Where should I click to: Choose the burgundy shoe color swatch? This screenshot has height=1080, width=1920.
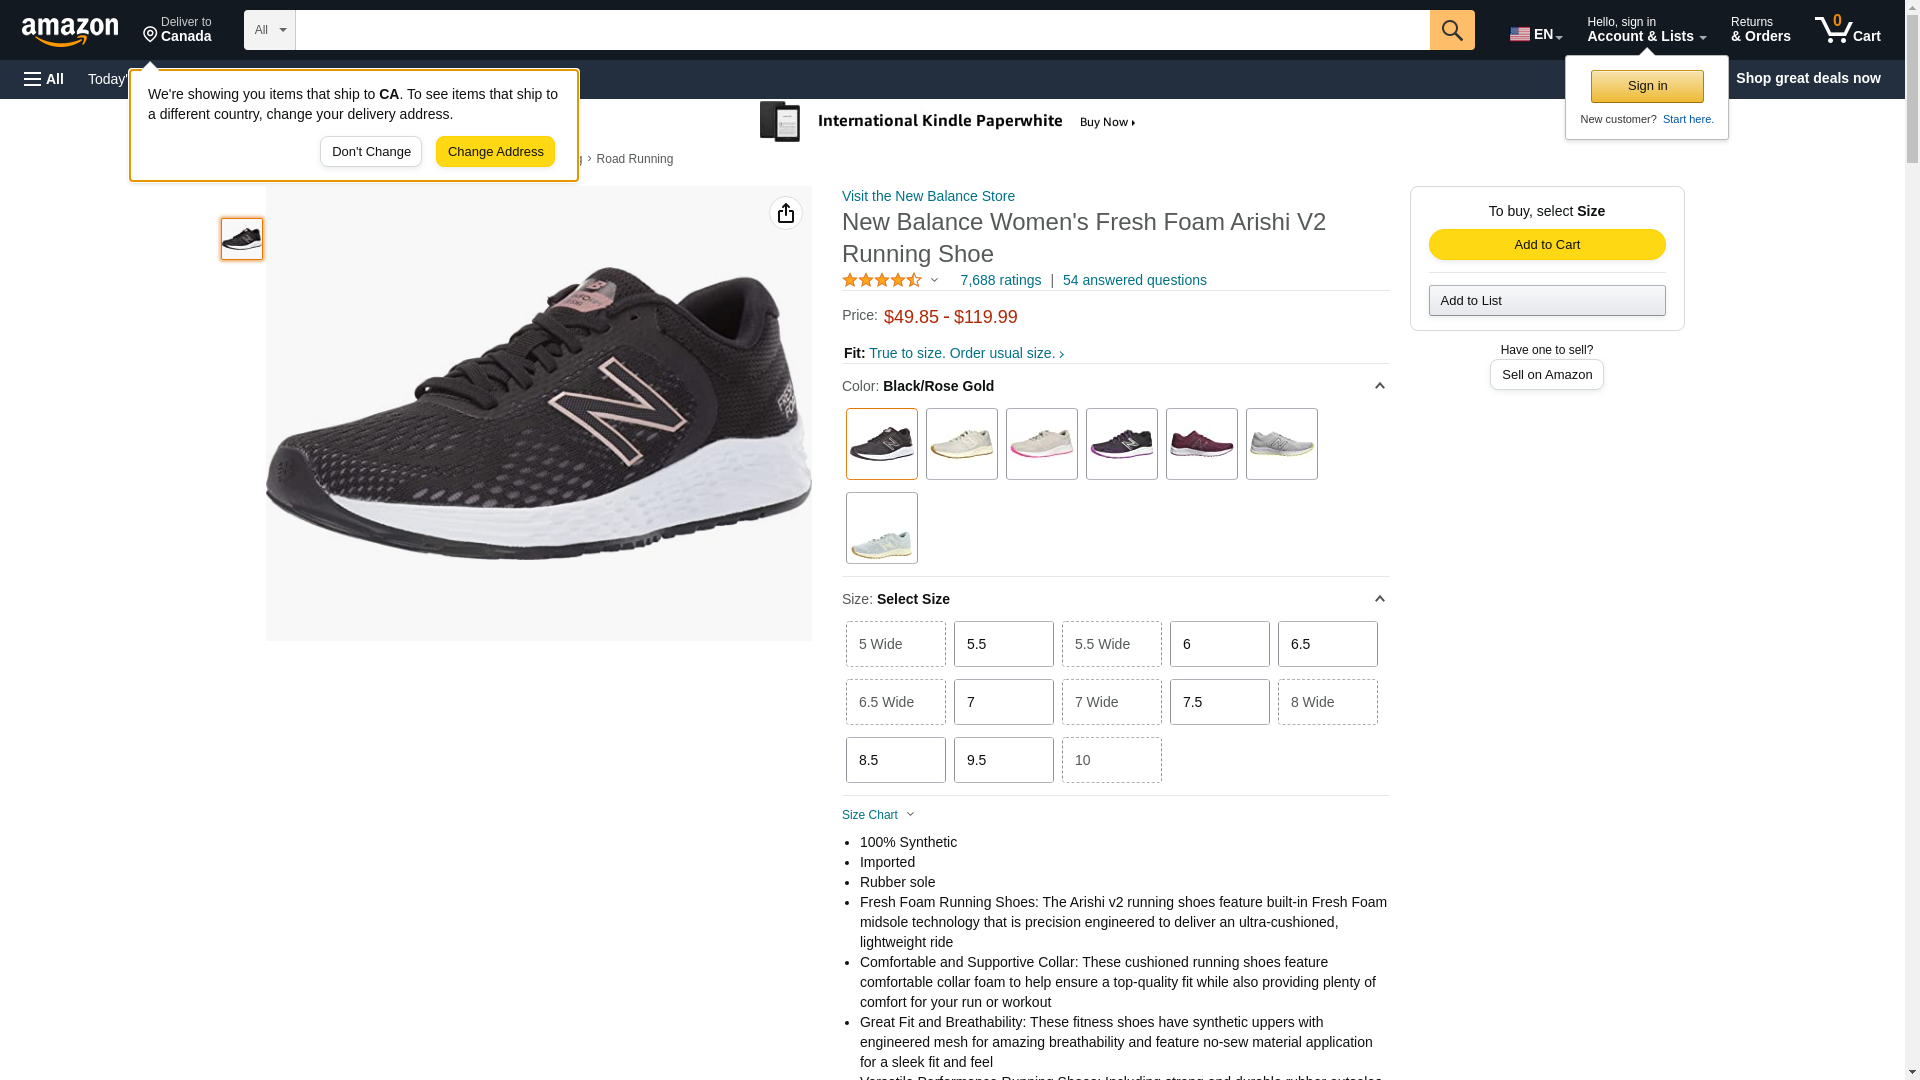click(1201, 444)
